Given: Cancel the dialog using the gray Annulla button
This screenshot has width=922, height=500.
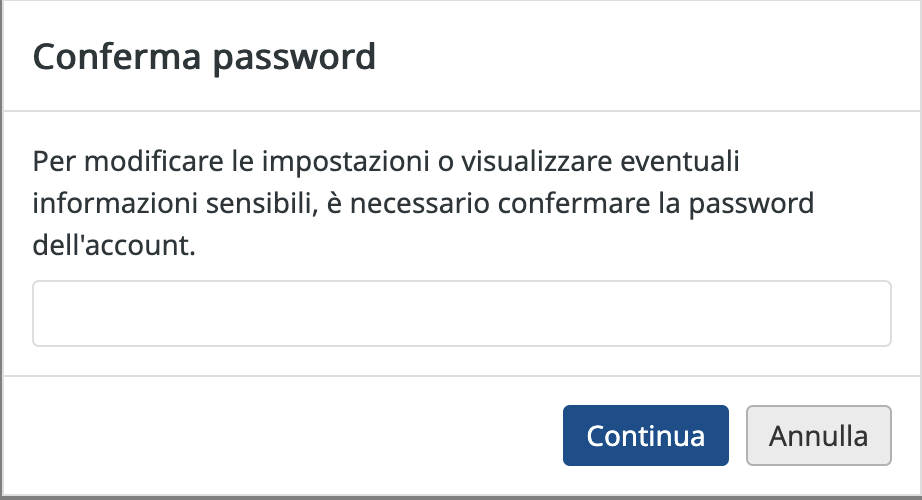Looking at the screenshot, I should 819,435.
